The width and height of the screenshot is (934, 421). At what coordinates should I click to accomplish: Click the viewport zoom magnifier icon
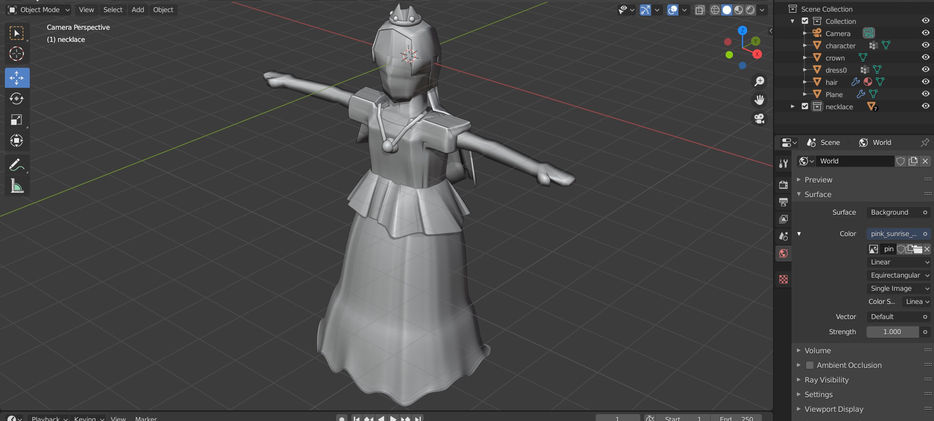click(x=759, y=81)
